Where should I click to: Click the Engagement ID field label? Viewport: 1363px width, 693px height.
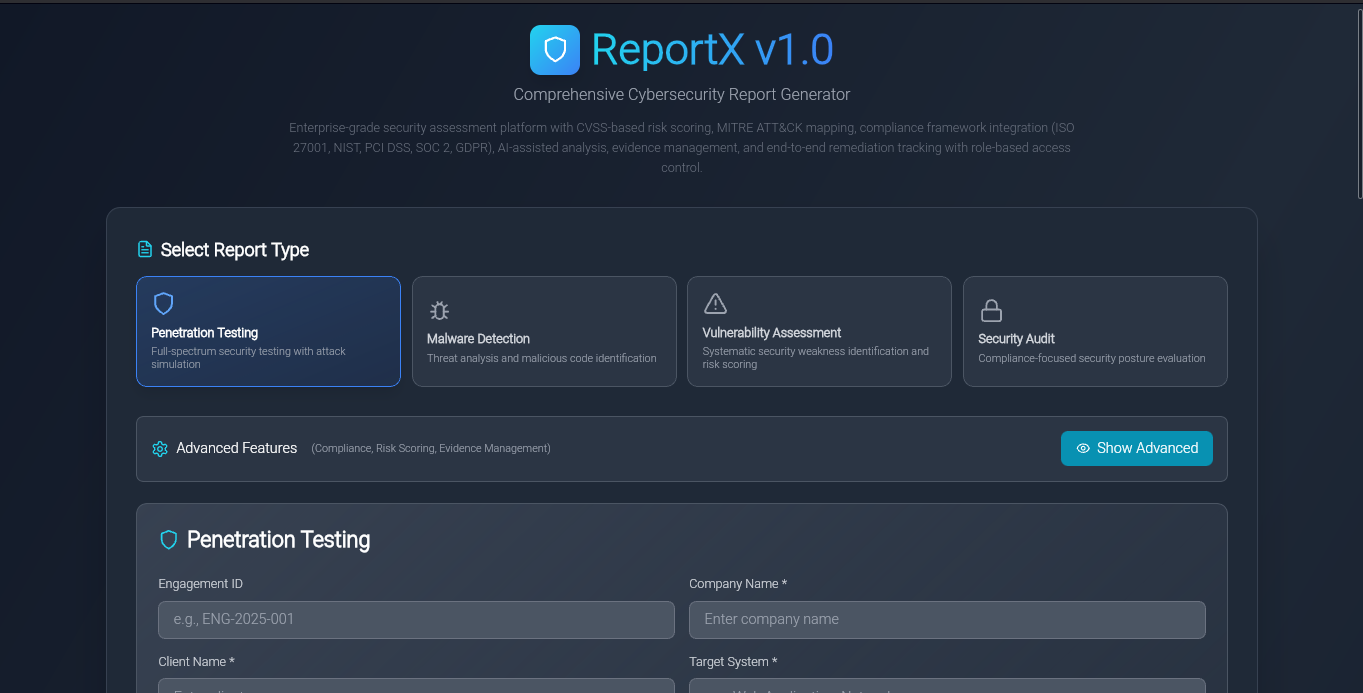(x=200, y=584)
